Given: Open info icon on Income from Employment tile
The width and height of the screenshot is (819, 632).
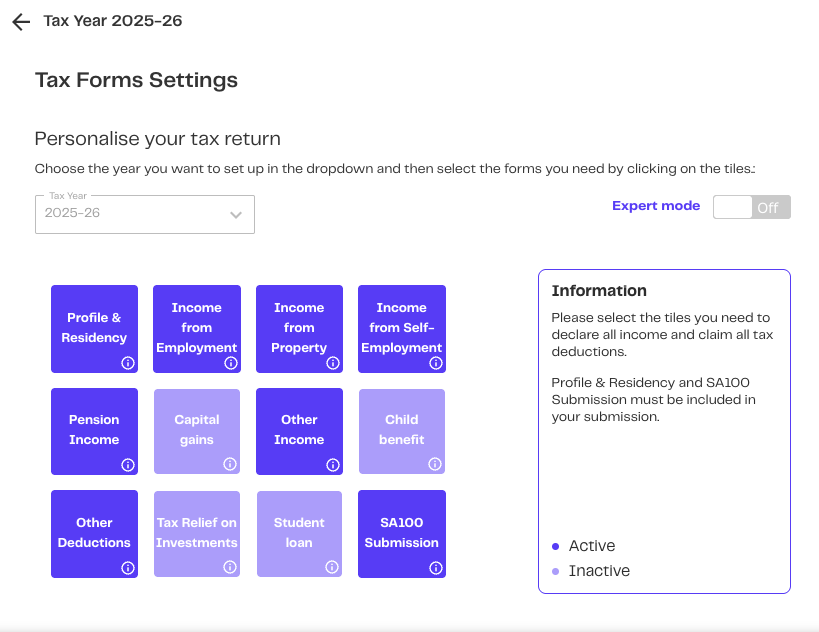Looking at the screenshot, I should [231, 363].
